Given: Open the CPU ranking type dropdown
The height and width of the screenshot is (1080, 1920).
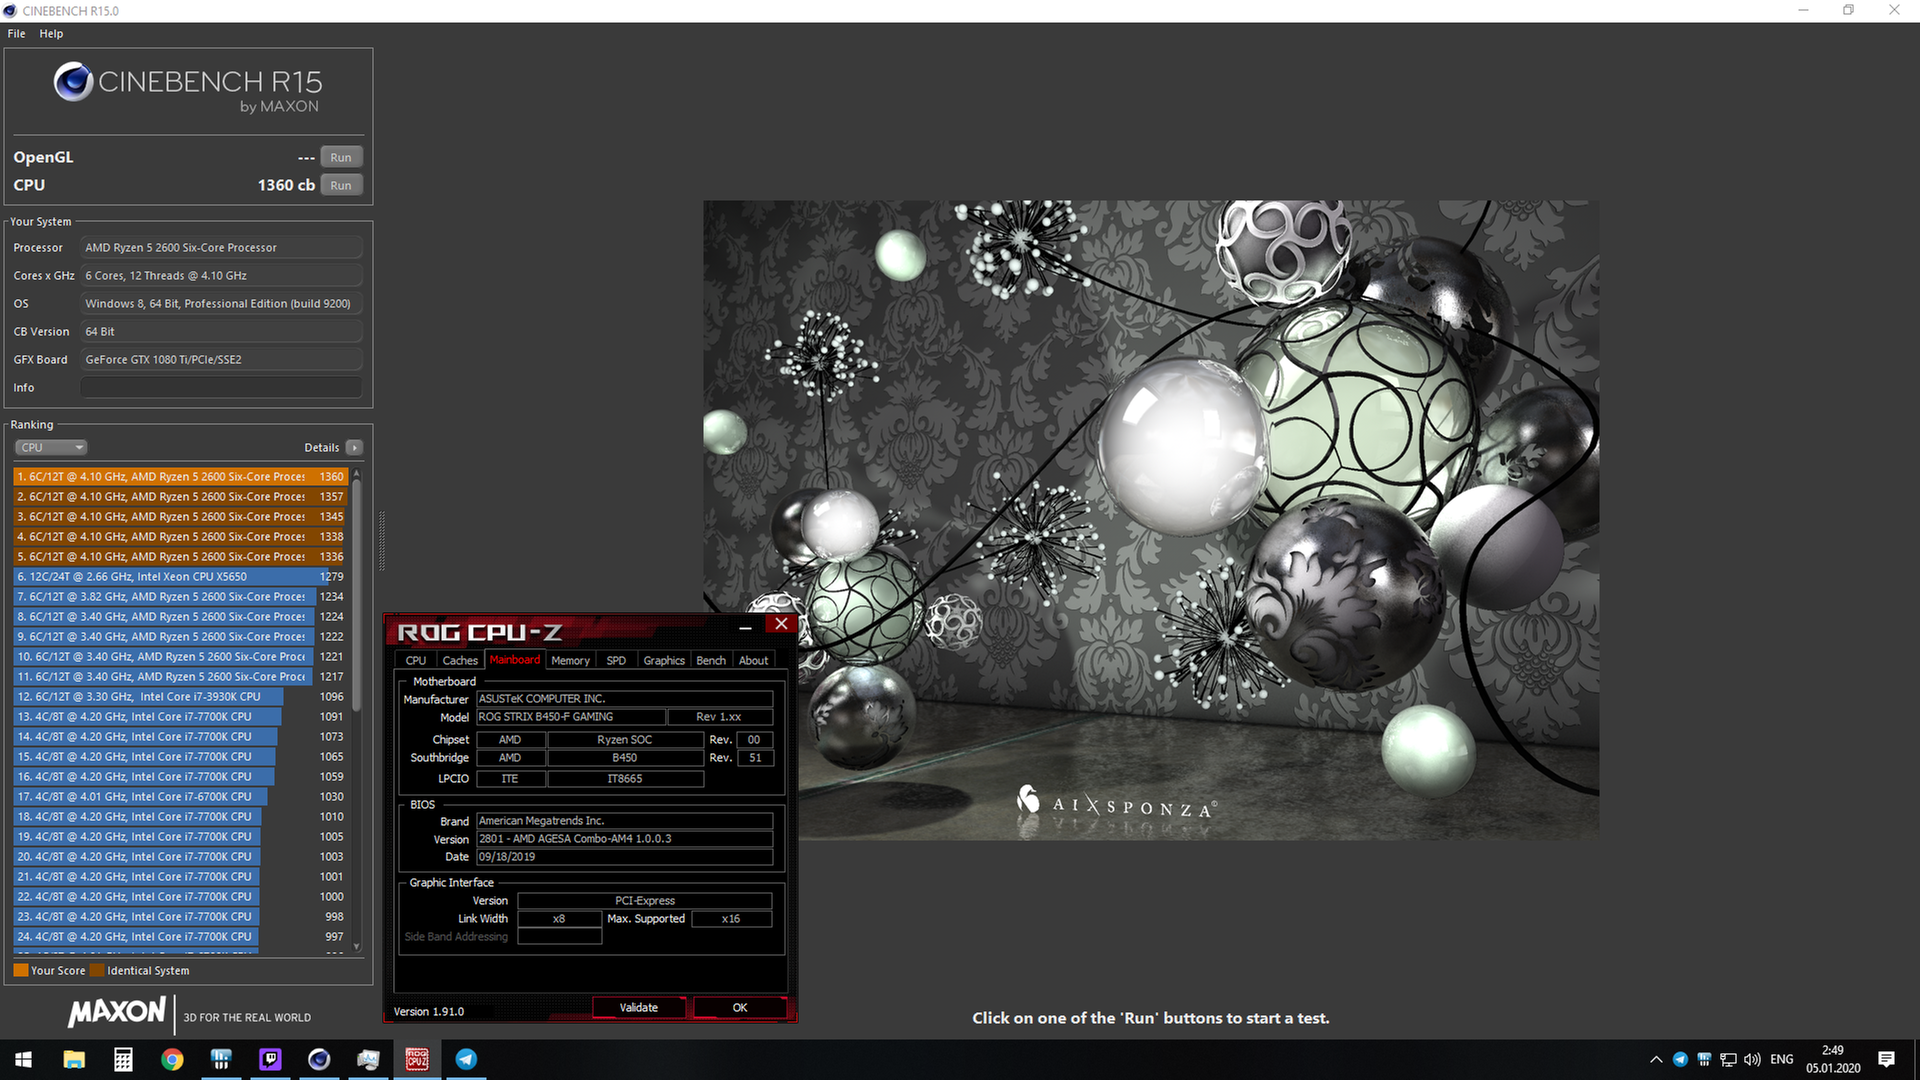Looking at the screenshot, I should [51, 447].
